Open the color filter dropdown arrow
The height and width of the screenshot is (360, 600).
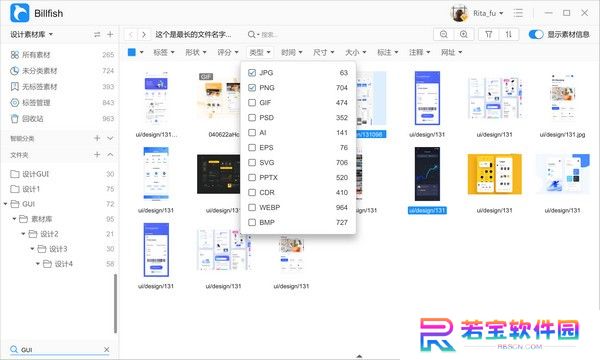pyautogui.click(x=142, y=52)
